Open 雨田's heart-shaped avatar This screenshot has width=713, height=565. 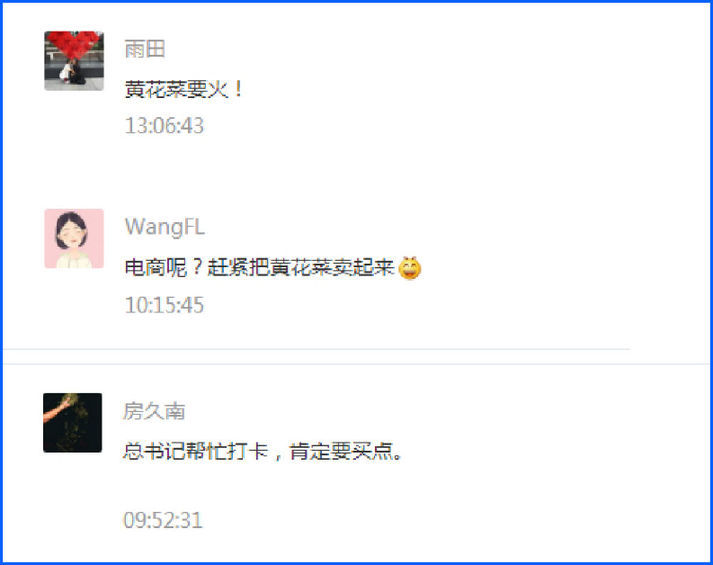tap(74, 61)
